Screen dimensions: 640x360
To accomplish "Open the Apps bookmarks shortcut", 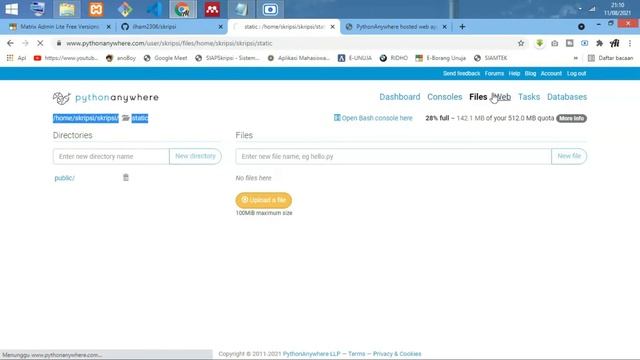I will tap(16, 58).
